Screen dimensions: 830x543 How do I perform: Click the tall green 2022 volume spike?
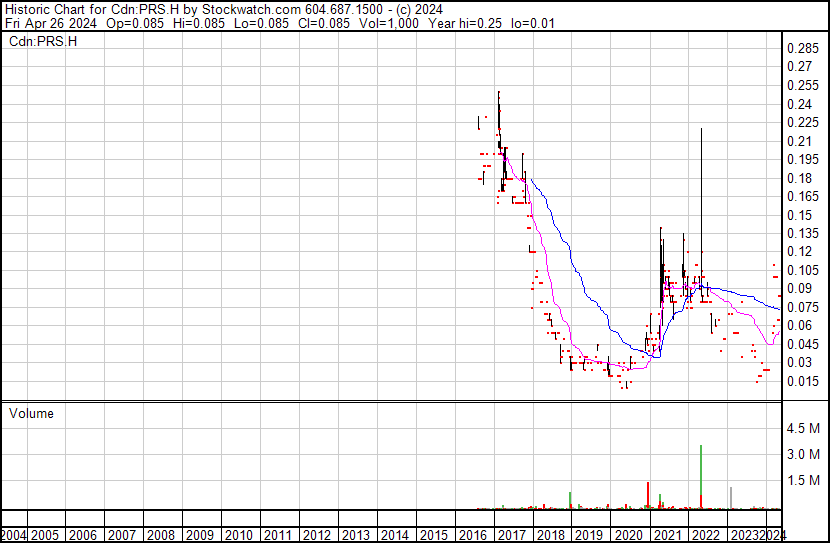(x=701, y=470)
